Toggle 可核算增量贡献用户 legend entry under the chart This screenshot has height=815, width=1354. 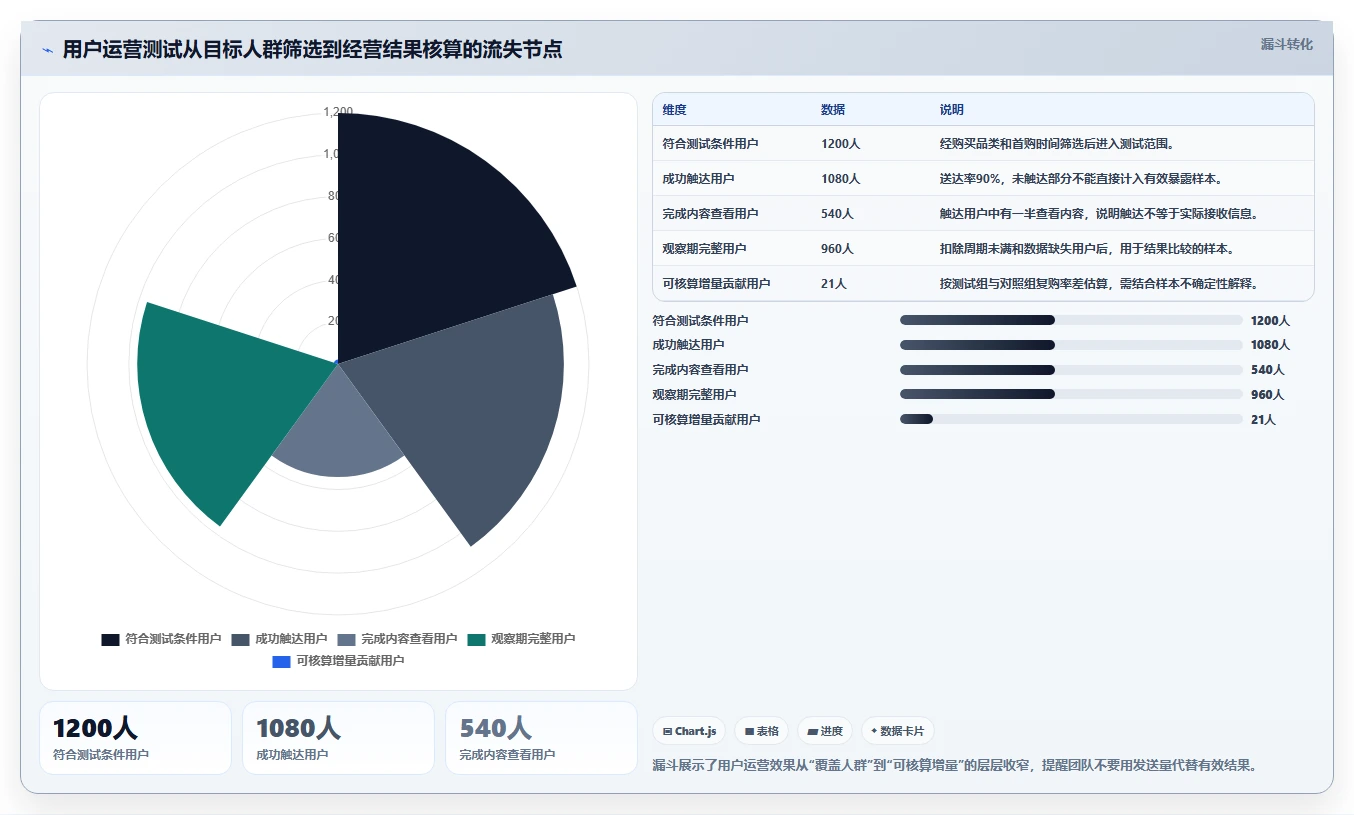coord(338,661)
